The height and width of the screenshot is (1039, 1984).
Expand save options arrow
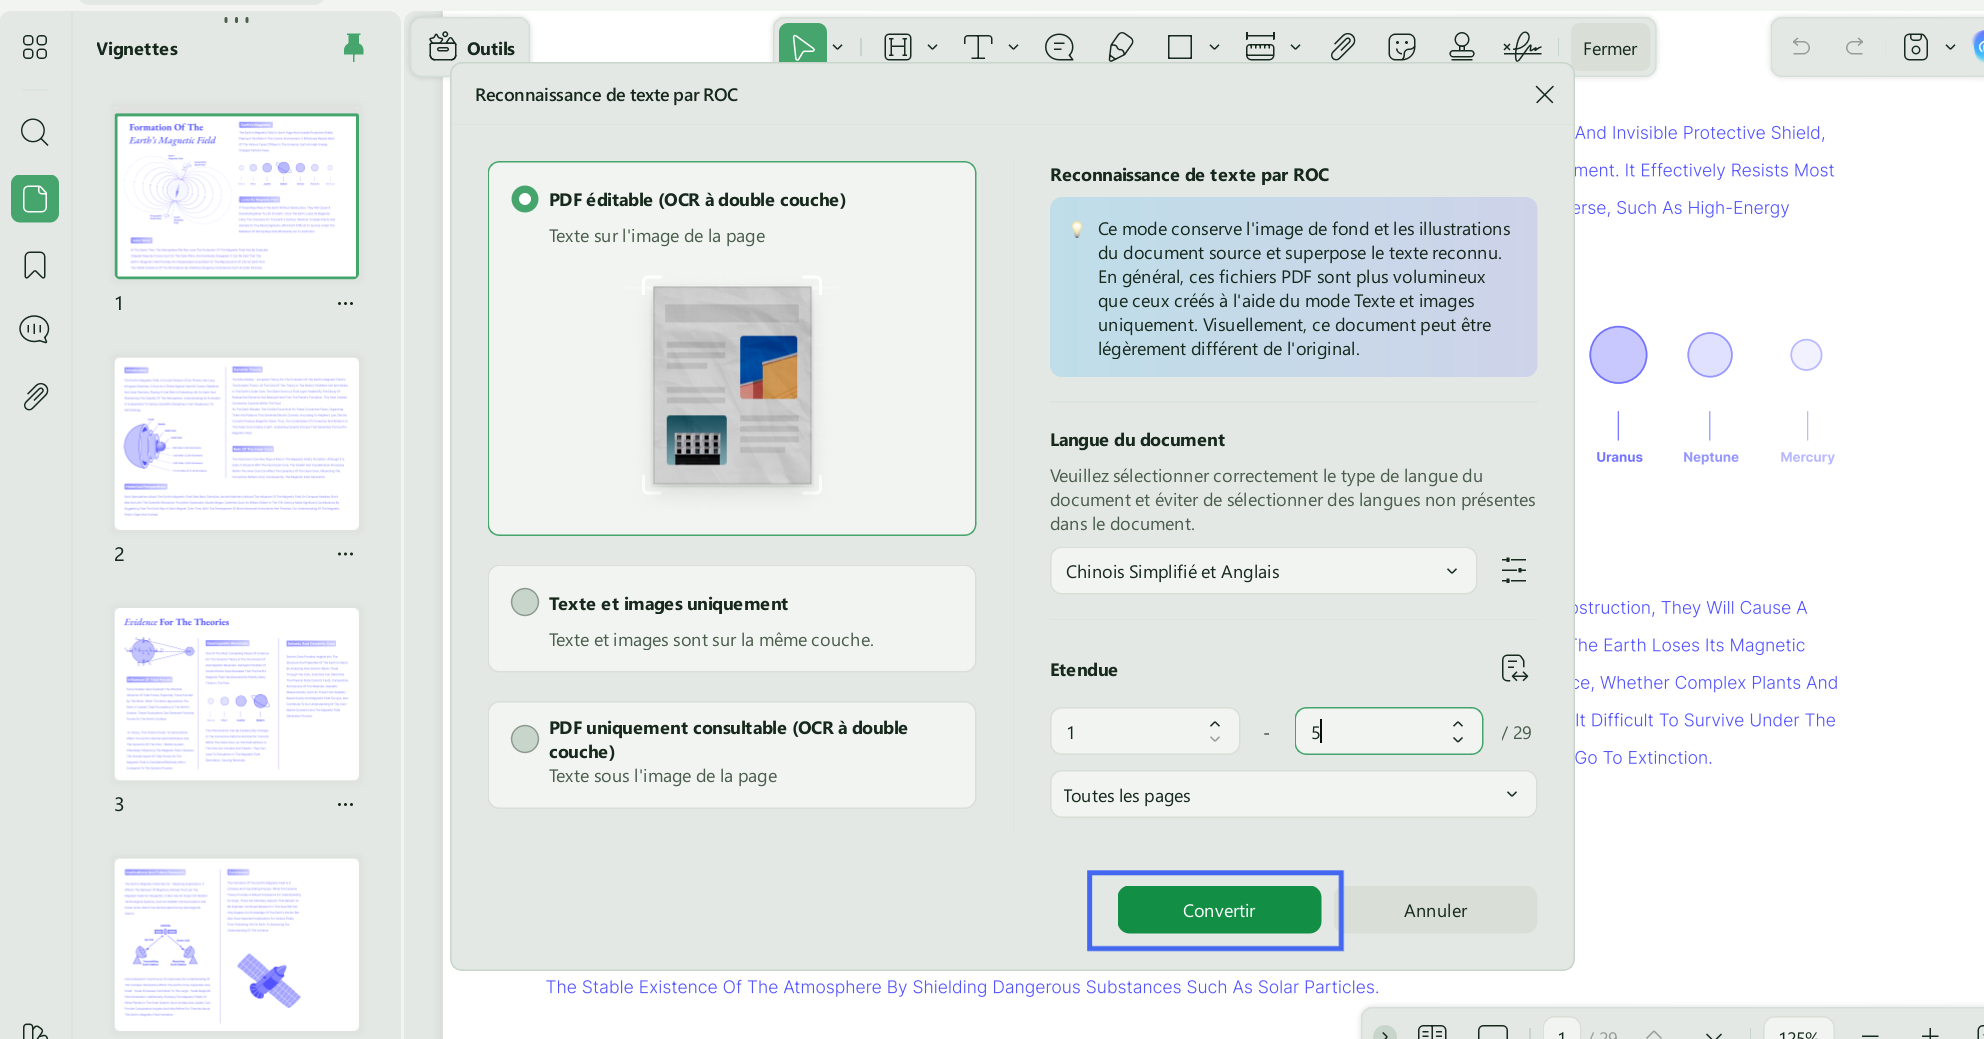tap(1950, 47)
